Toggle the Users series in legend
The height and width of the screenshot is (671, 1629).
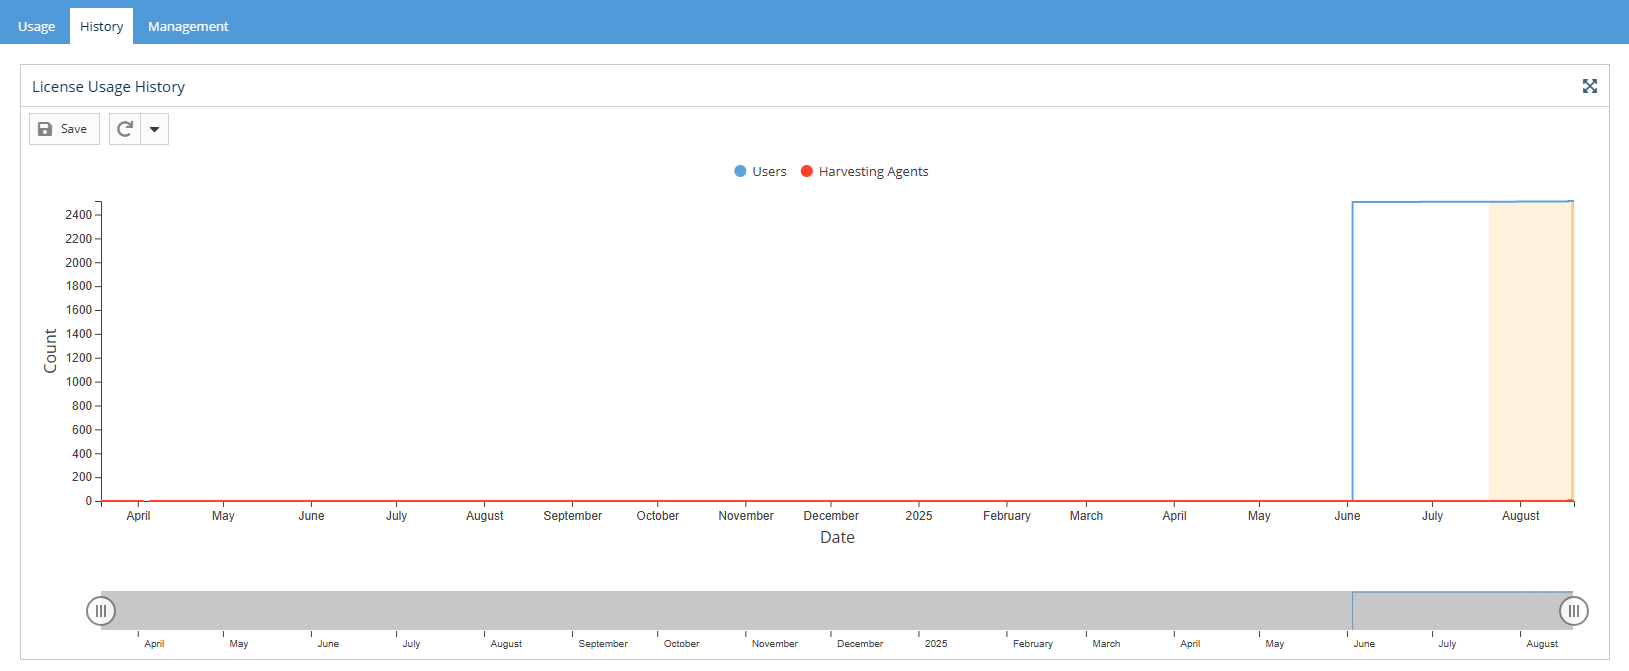click(x=760, y=171)
